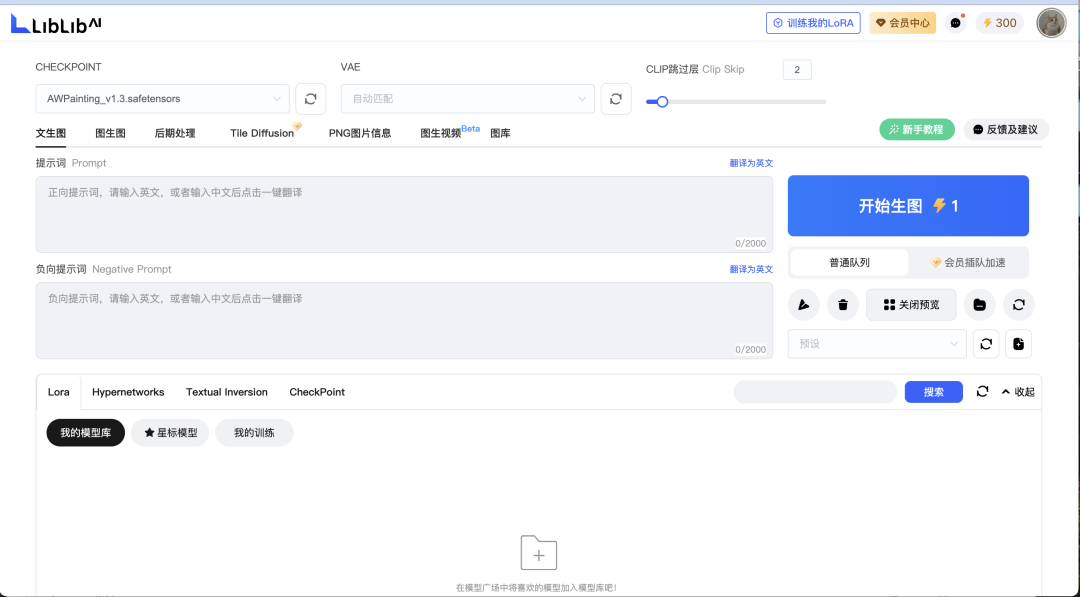
Task: Refresh the VAE list
Action: [616, 99]
